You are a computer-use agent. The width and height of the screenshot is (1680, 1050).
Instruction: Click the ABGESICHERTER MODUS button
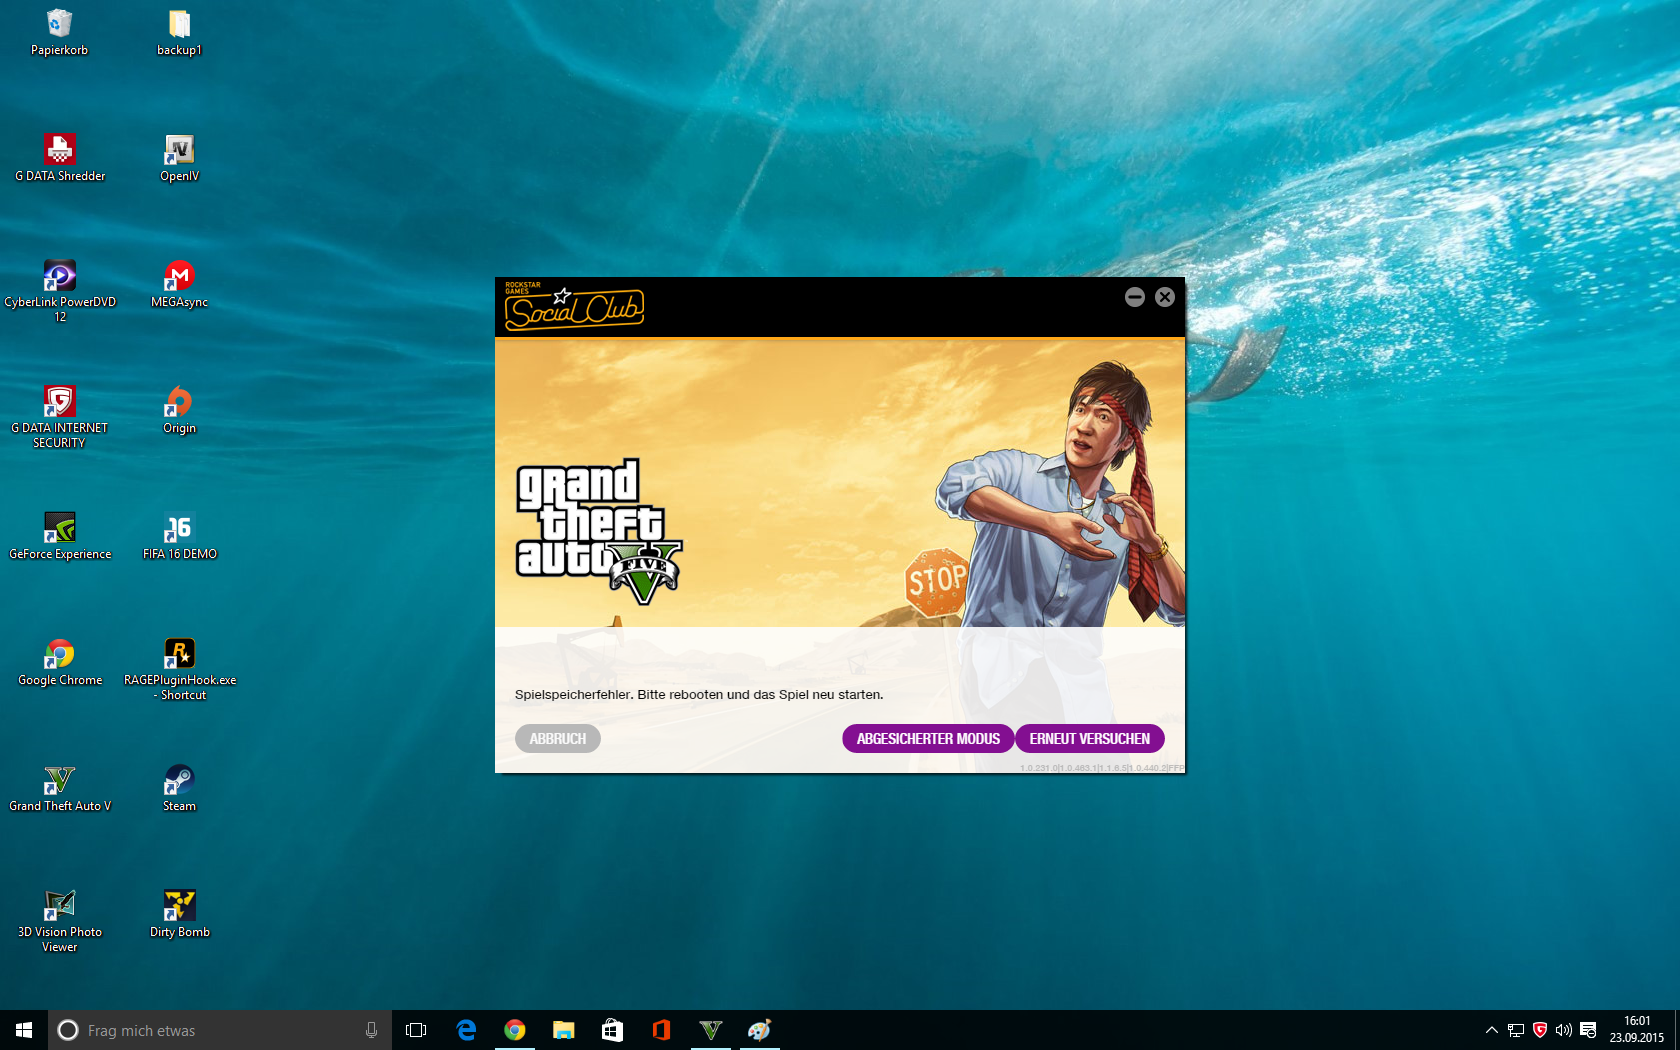click(x=928, y=739)
